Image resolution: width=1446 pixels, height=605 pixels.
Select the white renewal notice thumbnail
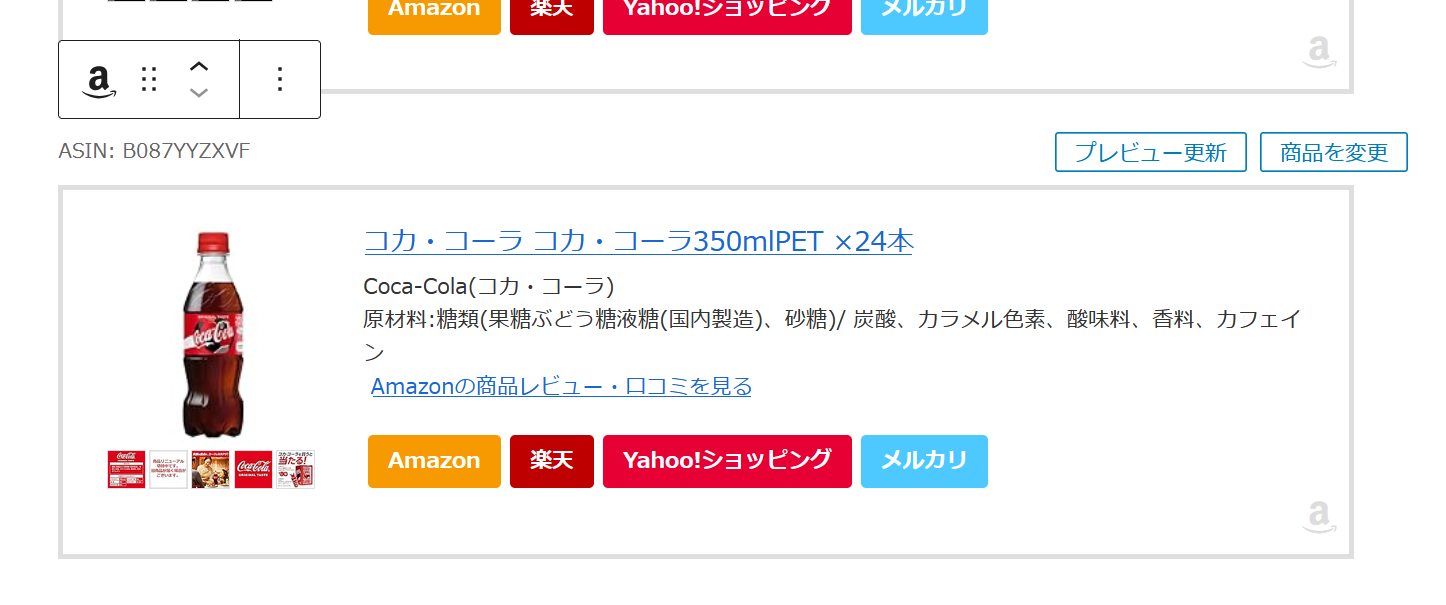169,469
